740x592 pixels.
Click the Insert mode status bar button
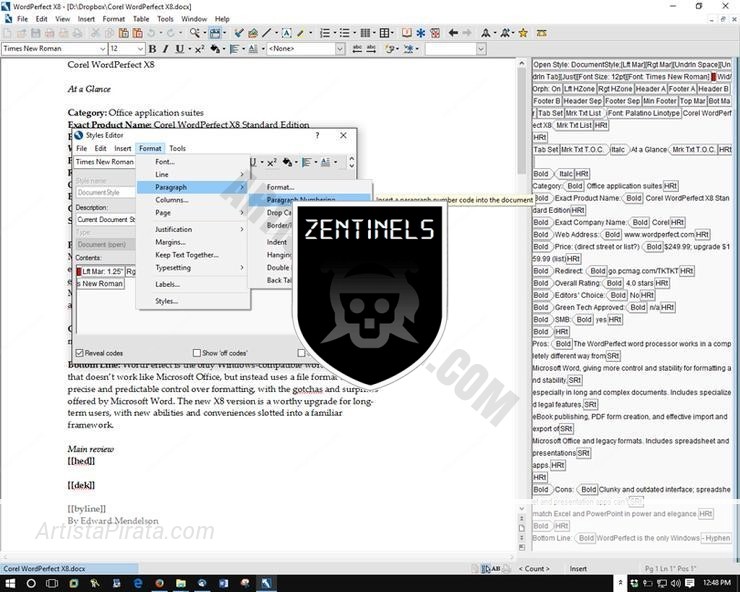click(x=578, y=569)
